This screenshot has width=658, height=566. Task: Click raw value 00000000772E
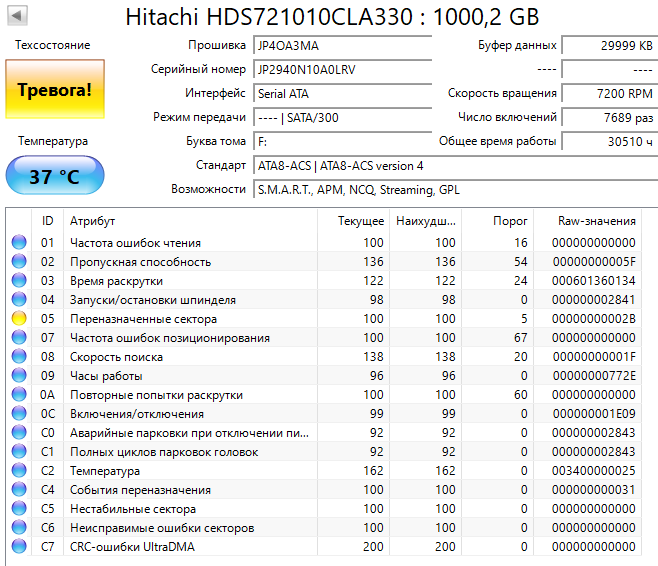[x=594, y=376]
